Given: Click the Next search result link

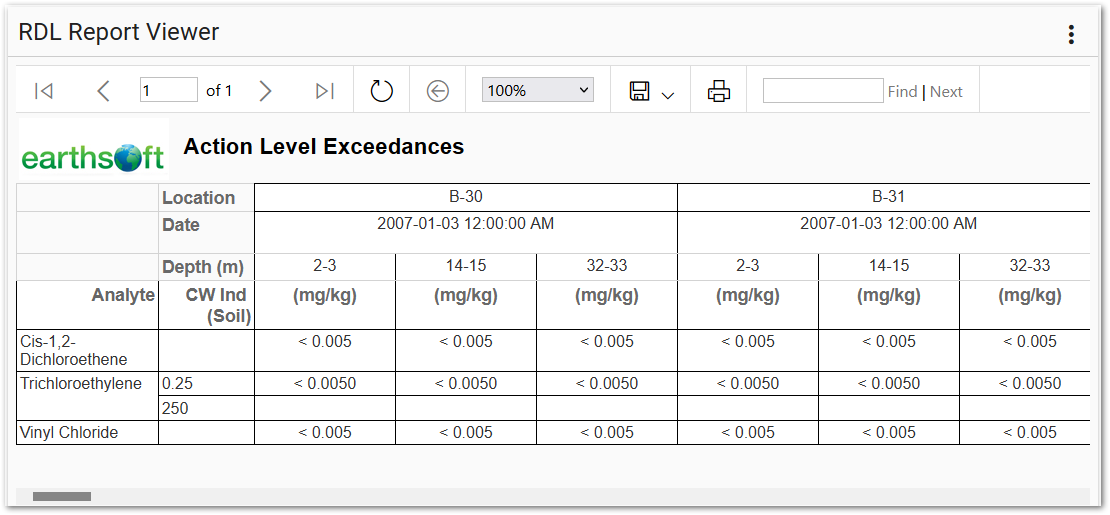Looking at the screenshot, I should click(x=946, y=91).
